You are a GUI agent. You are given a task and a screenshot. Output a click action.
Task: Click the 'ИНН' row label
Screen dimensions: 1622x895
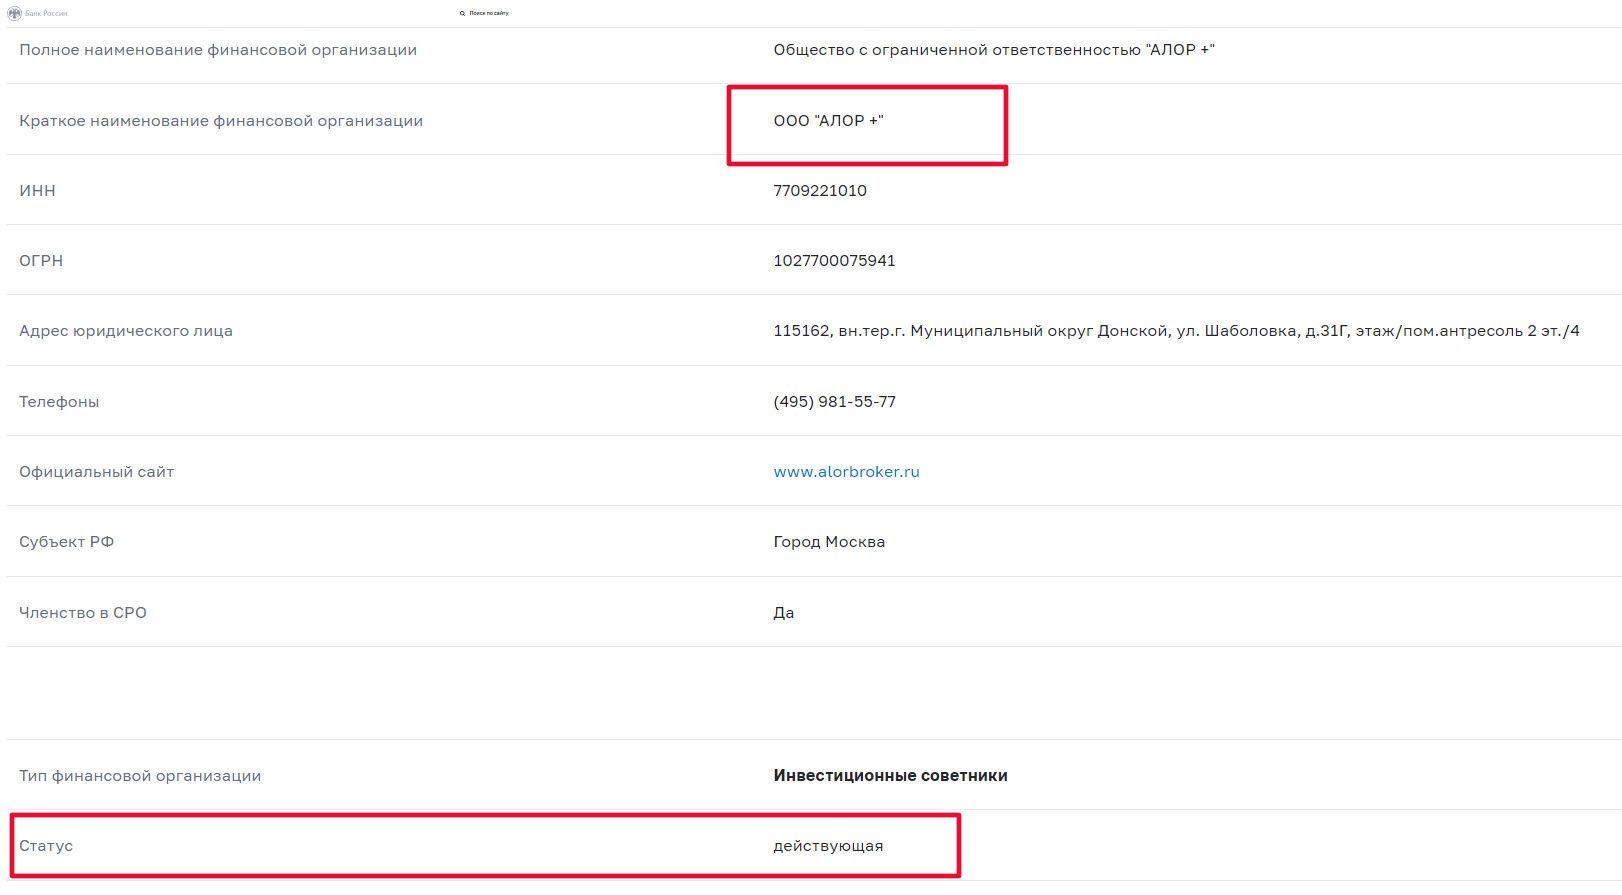tap(37, 191)
